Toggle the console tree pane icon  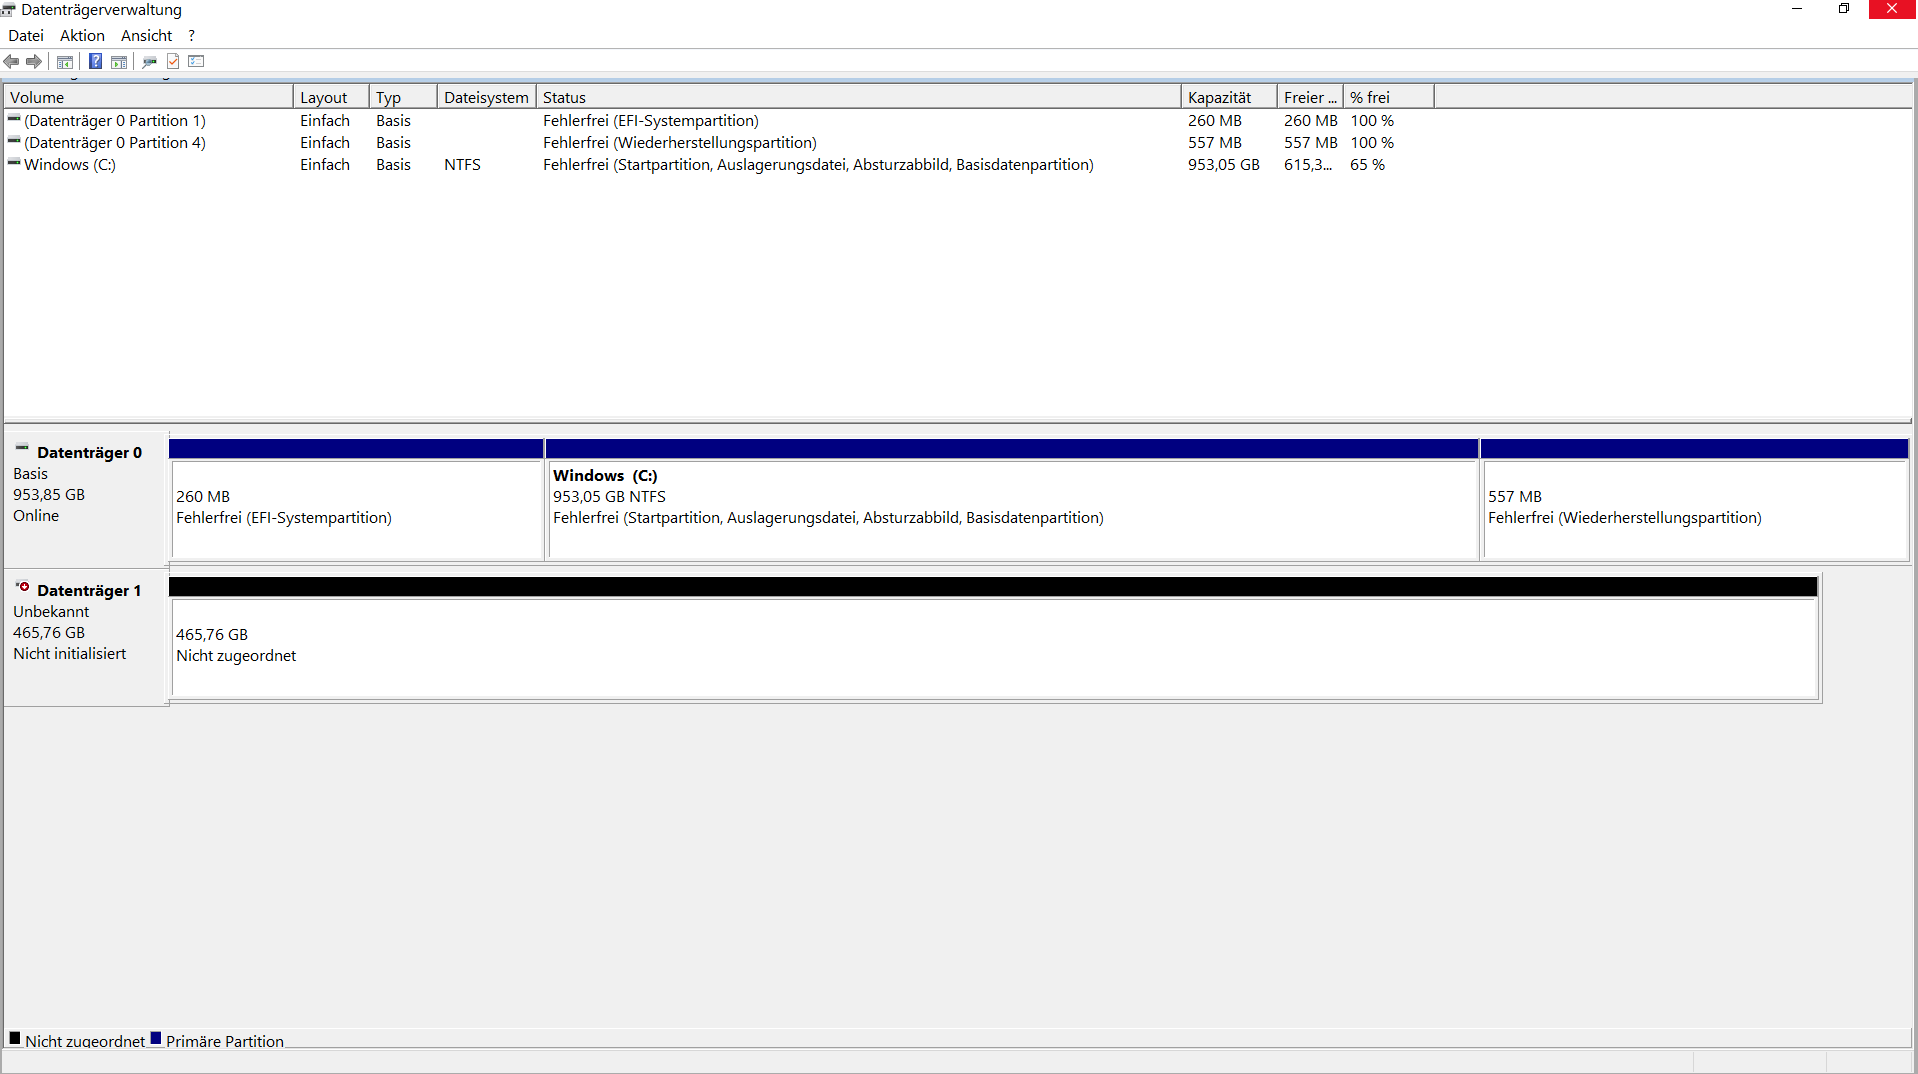pyautogui.click(x=65, y=62)
